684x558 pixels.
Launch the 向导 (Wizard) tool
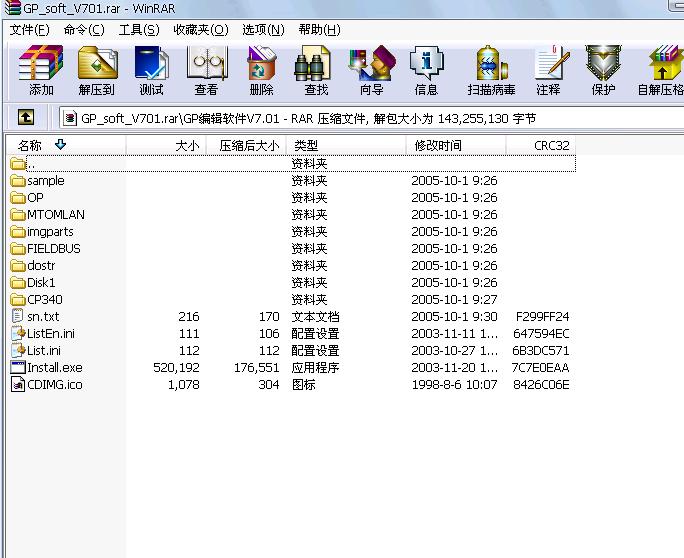coord(371,71)
